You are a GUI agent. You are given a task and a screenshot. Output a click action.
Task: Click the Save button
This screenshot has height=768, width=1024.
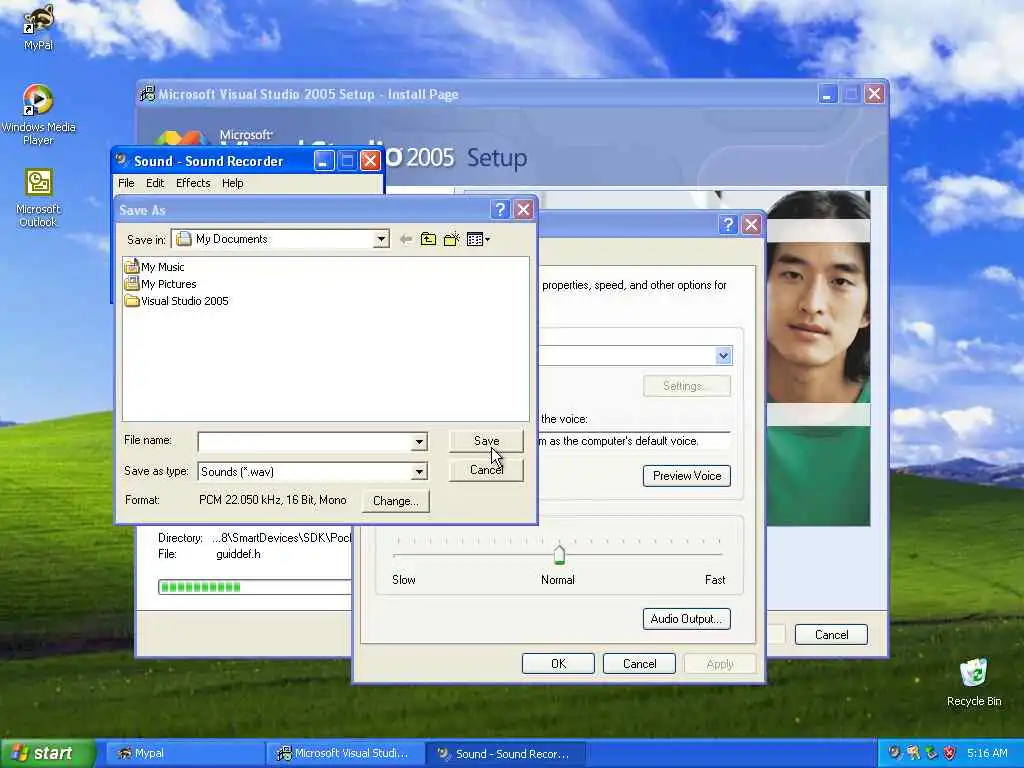(x=487, y=441)
